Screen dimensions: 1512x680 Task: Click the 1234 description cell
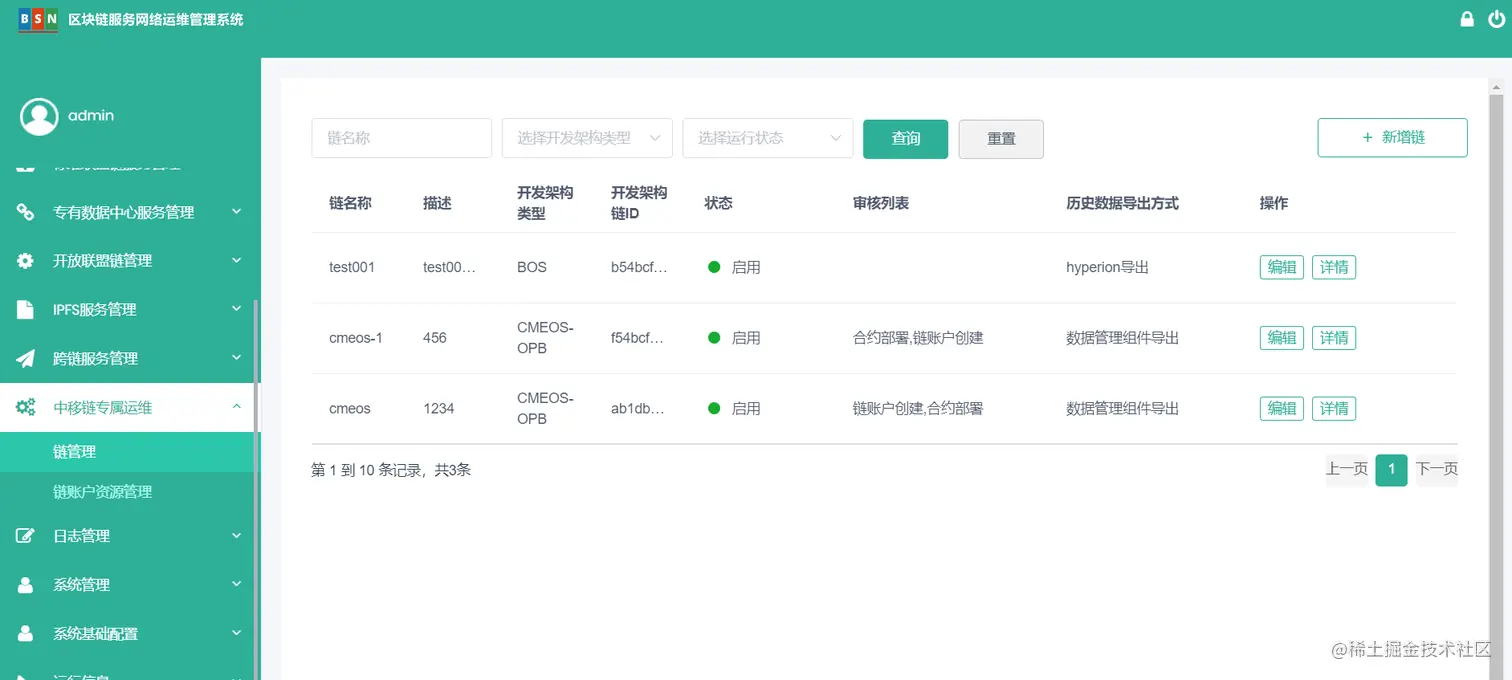point(439,408)
